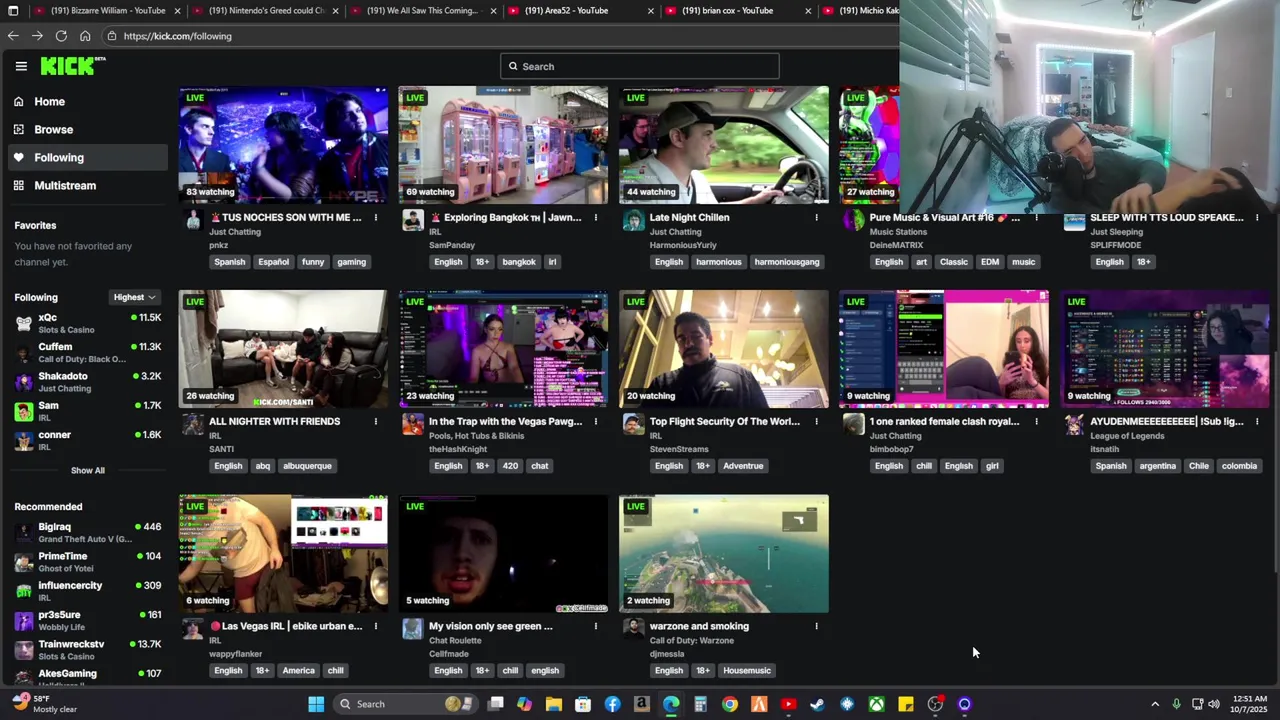This screenshot has height=720, width=1280.
Task: Click Pools, Hot Tubs & Bikinis category
Action: coord(476,436)
